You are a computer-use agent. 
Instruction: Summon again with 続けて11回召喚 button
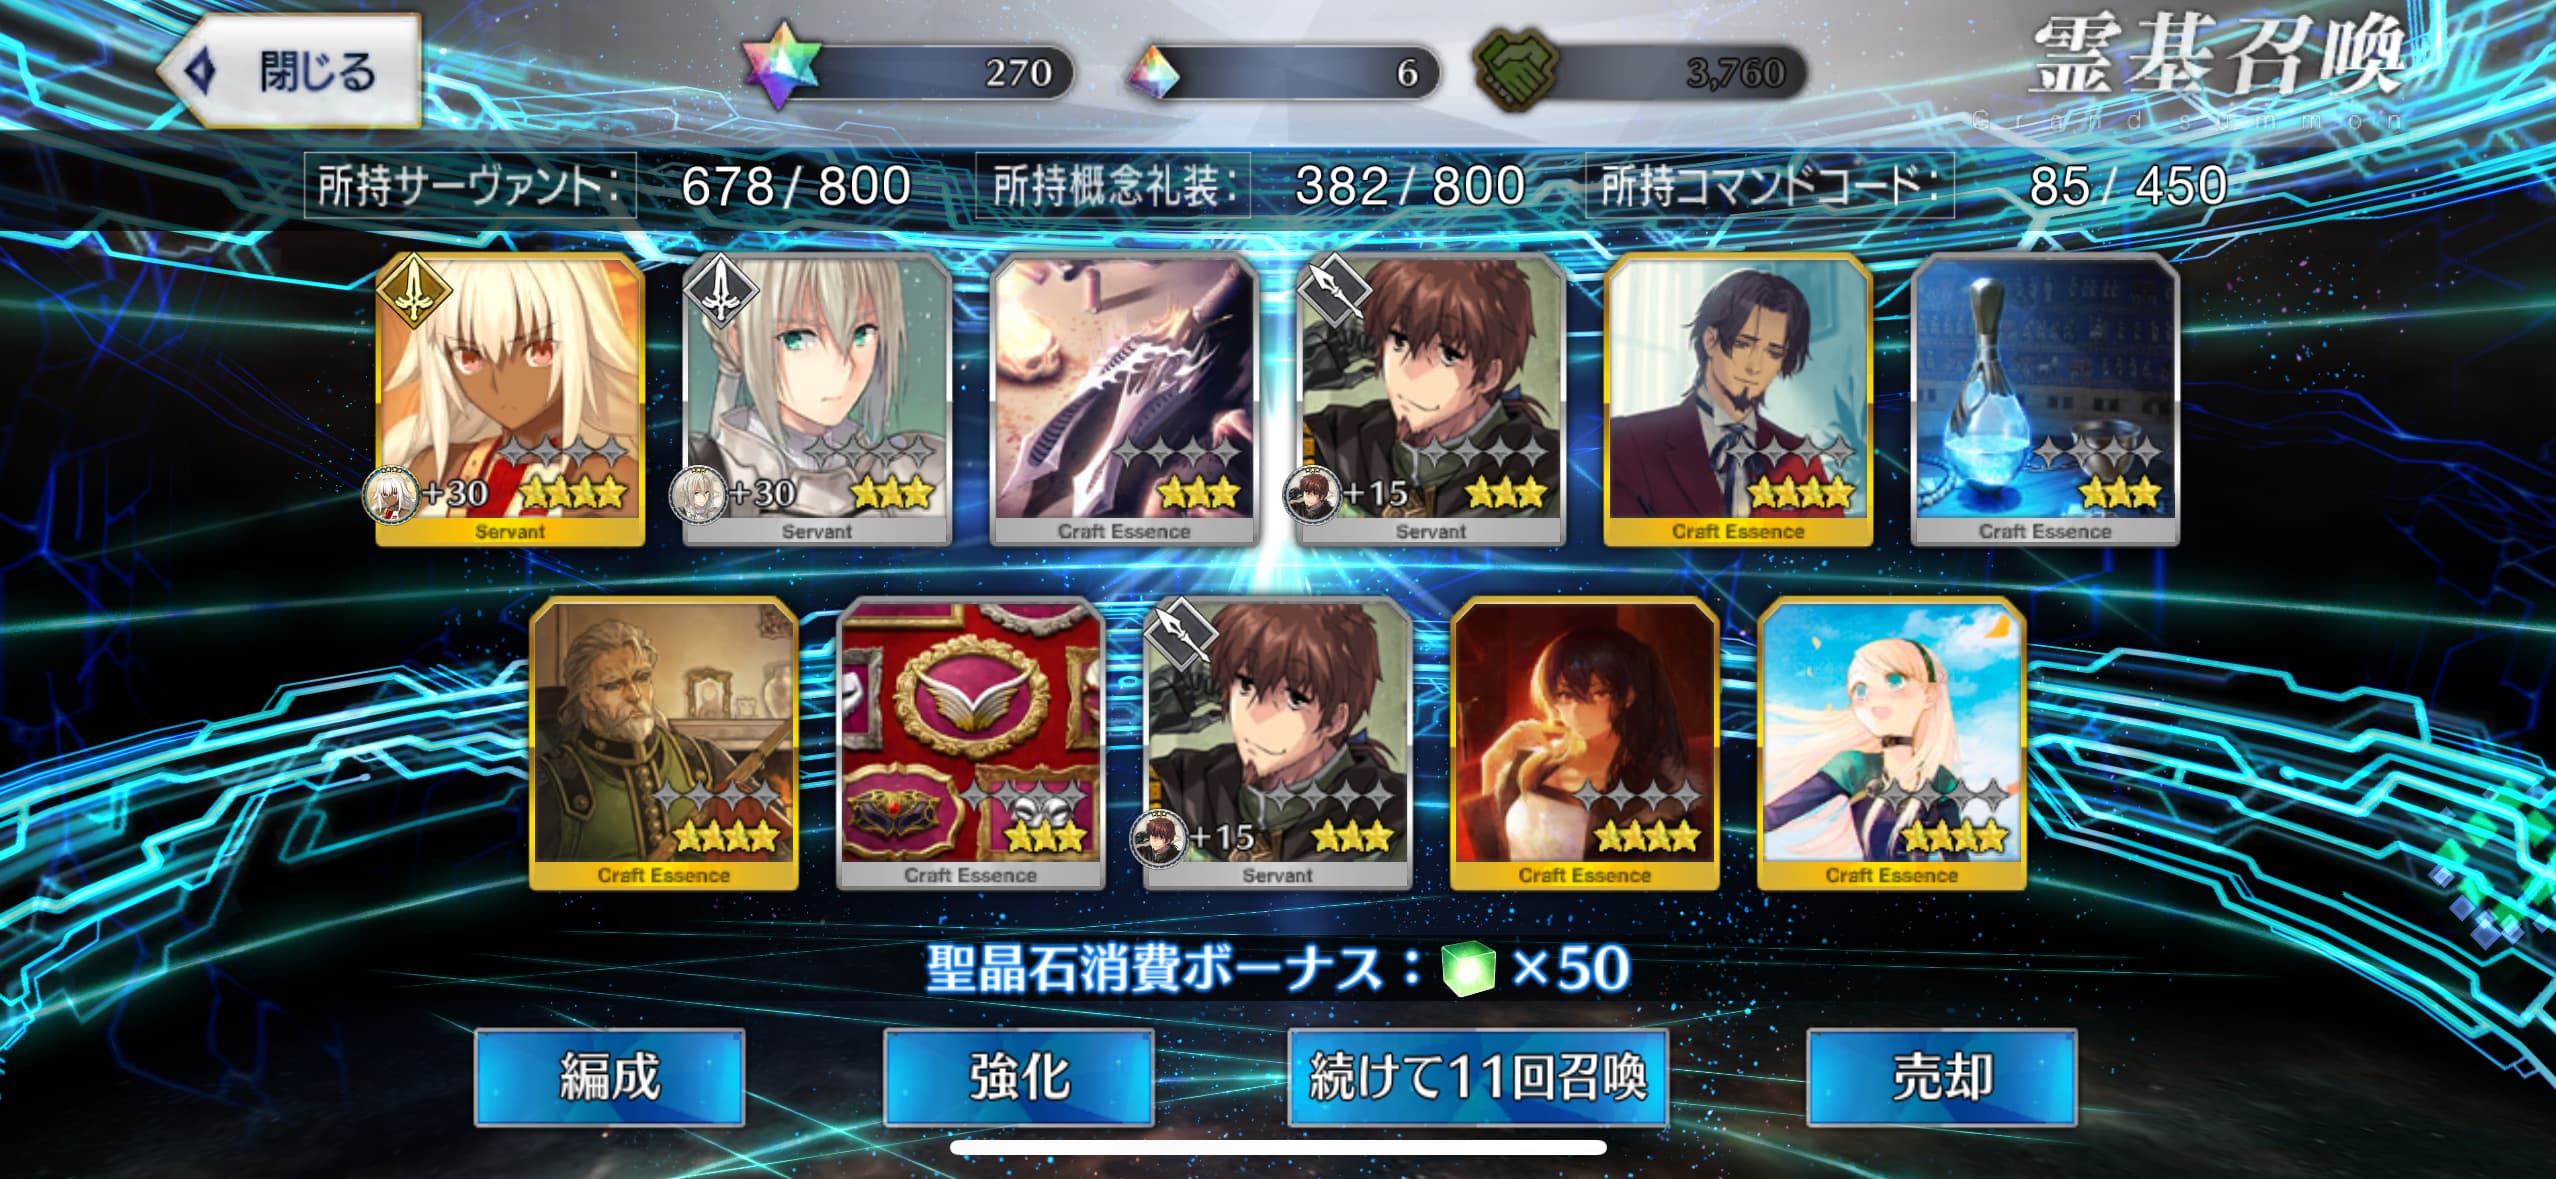1478,1077
